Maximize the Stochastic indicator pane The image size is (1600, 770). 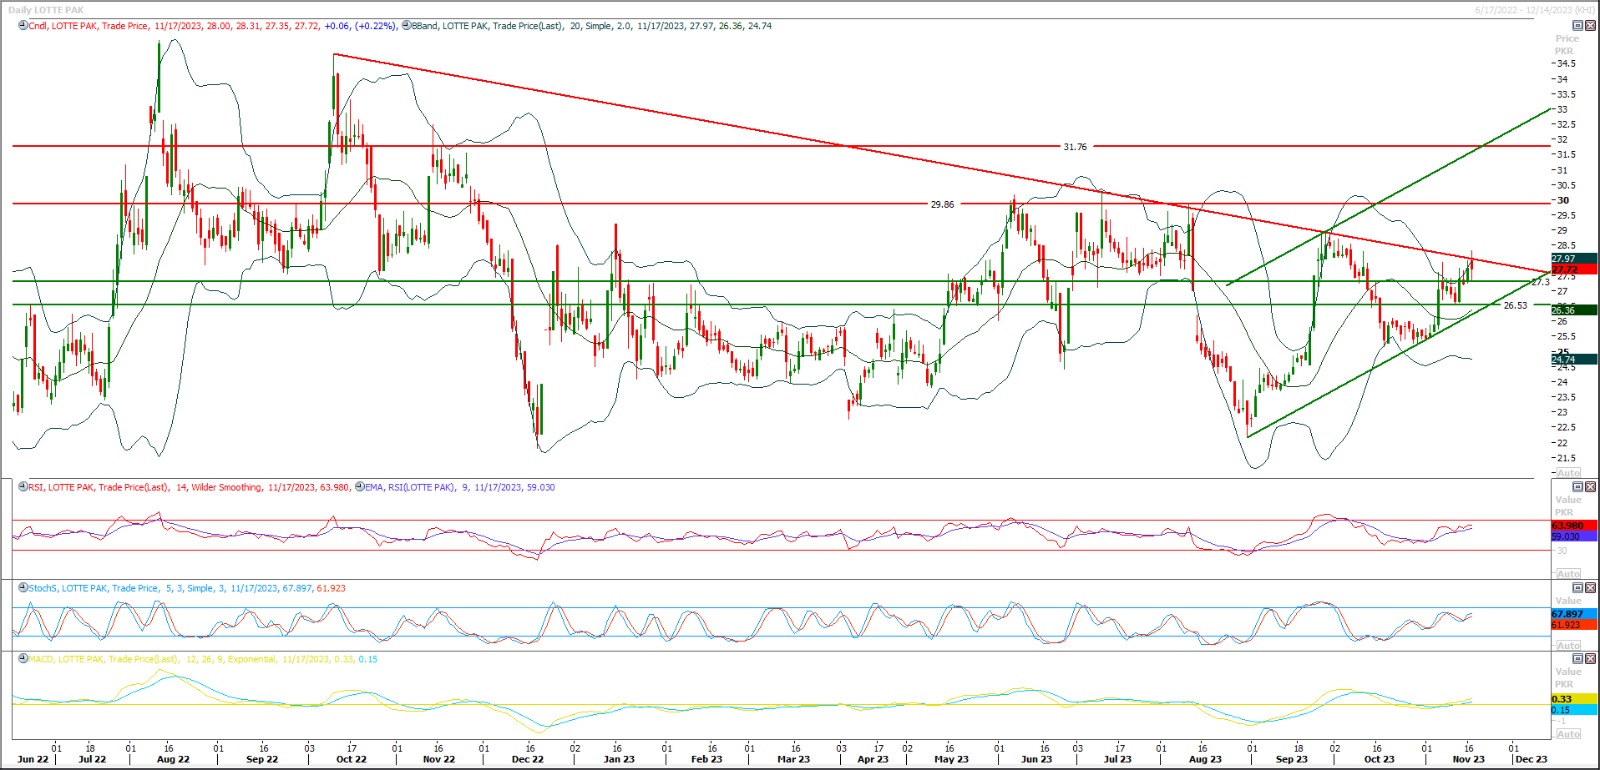tap(1578, 588)
